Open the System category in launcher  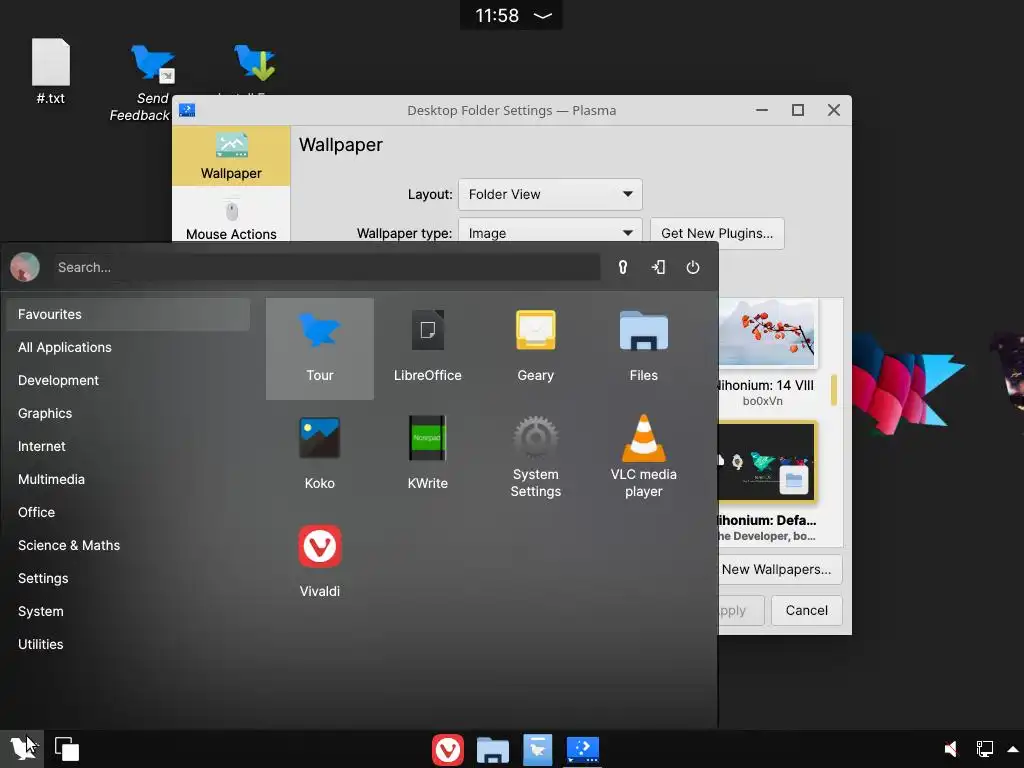128,611
